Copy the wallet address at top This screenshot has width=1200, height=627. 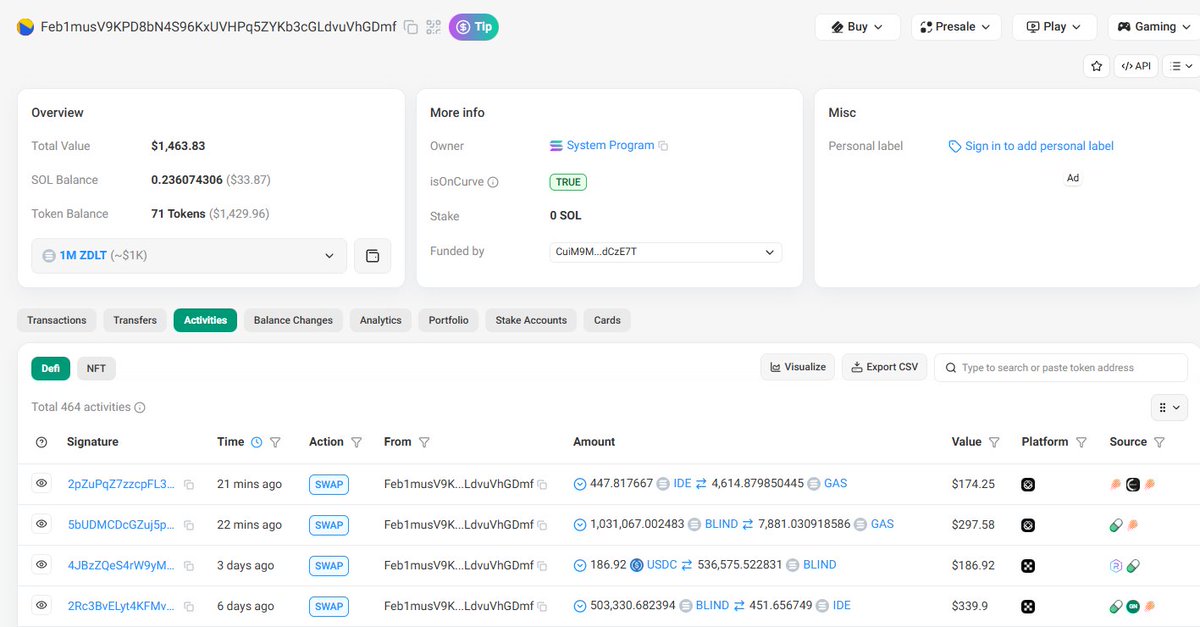pos(410,27)
